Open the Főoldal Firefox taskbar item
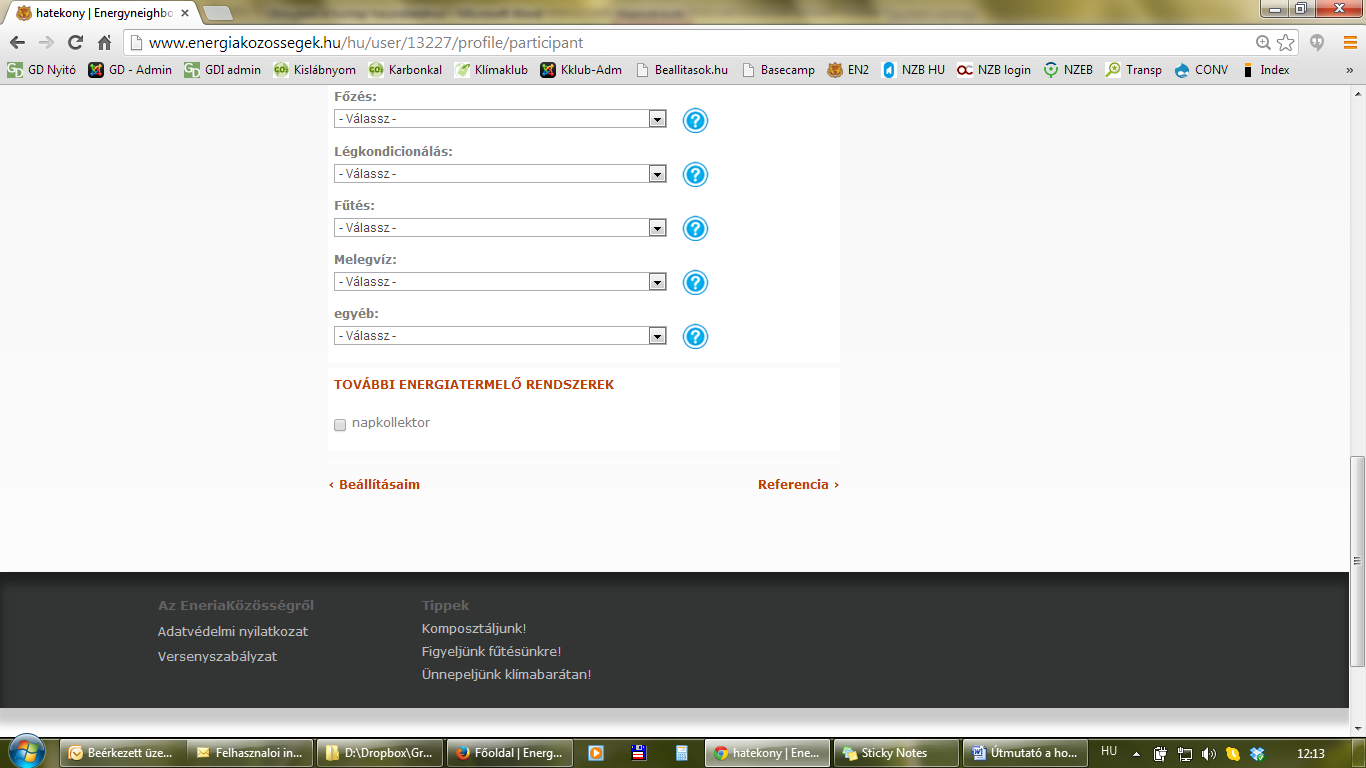Viewport: 1366px width, 768px height. (x=508, y=753)
